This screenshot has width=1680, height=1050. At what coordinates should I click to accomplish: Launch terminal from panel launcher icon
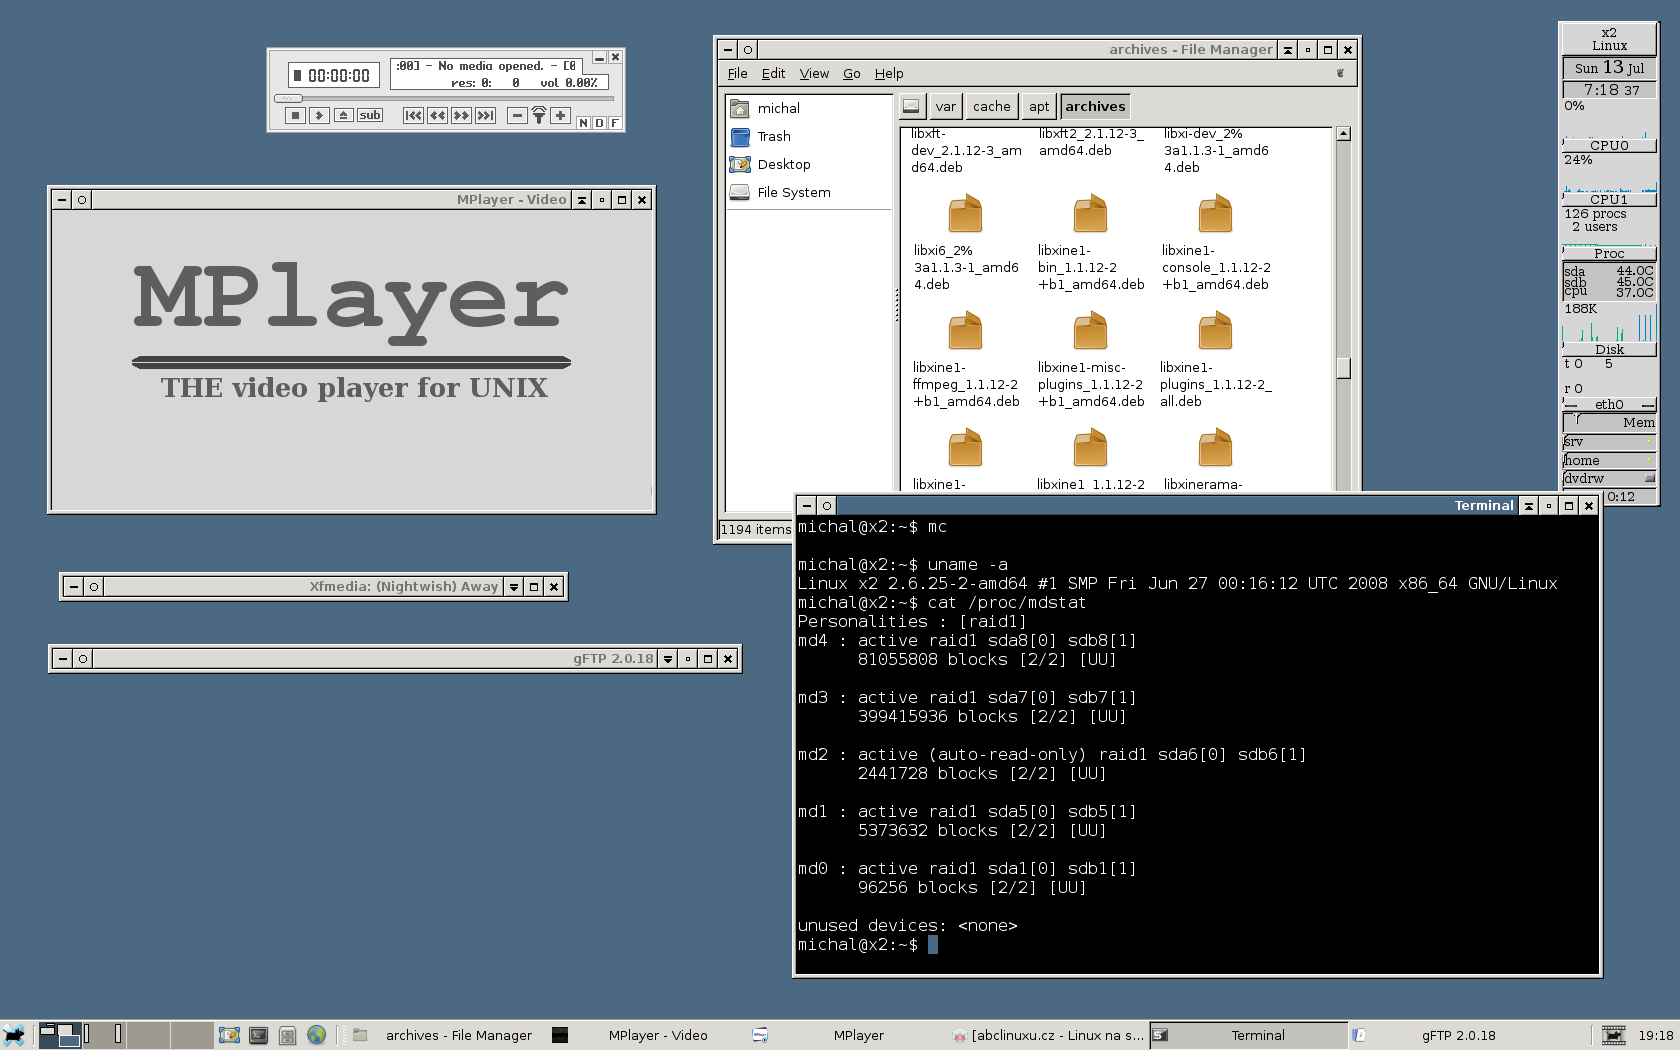click(x=258, y=1036)
